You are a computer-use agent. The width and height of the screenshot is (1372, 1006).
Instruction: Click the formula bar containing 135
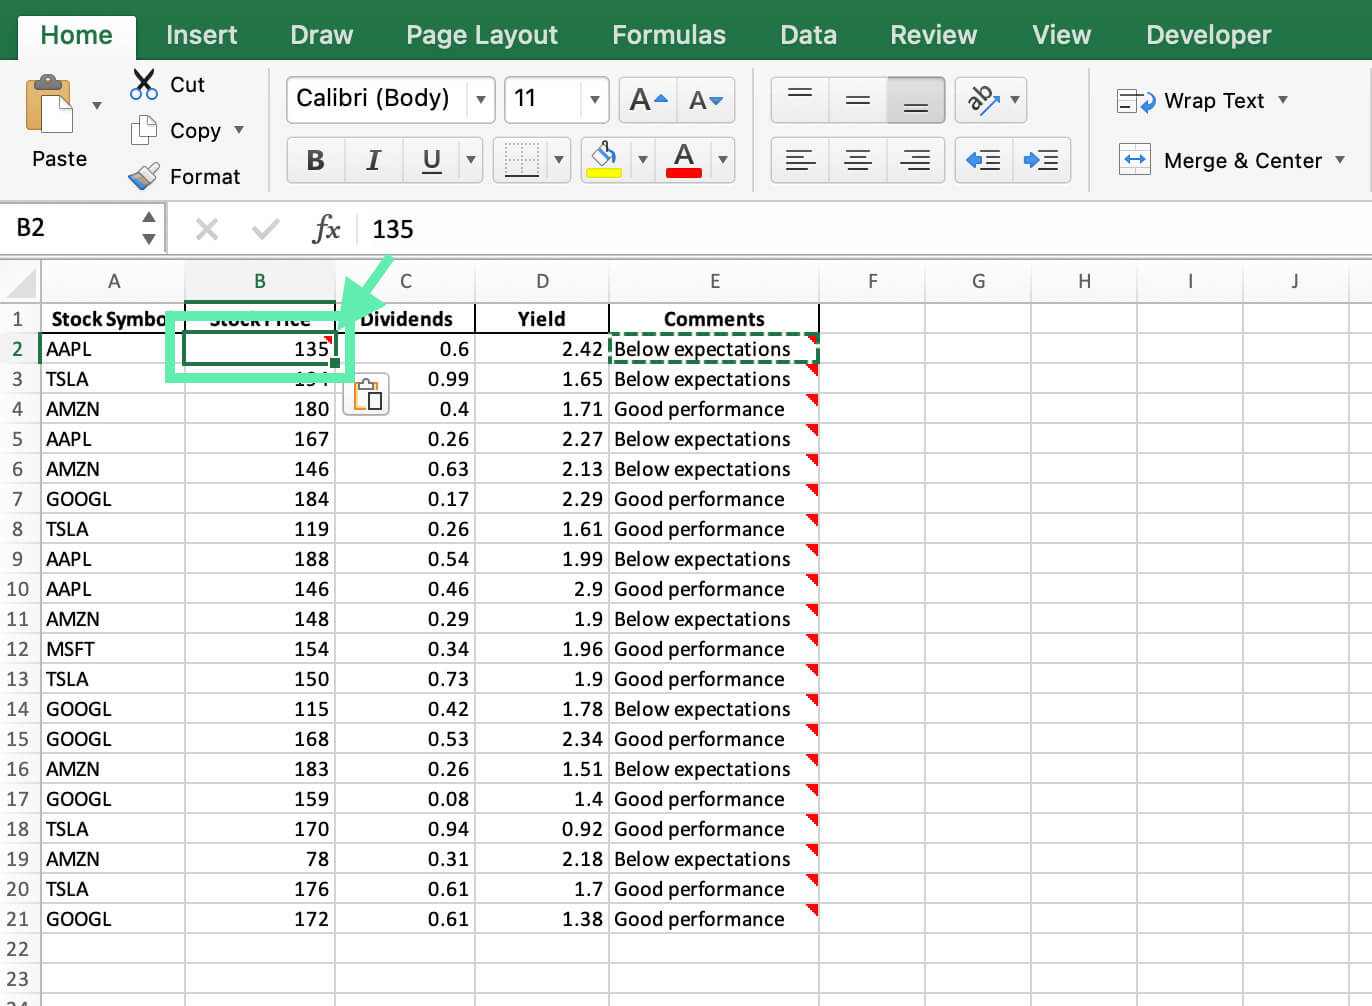(x=865, y=230)
